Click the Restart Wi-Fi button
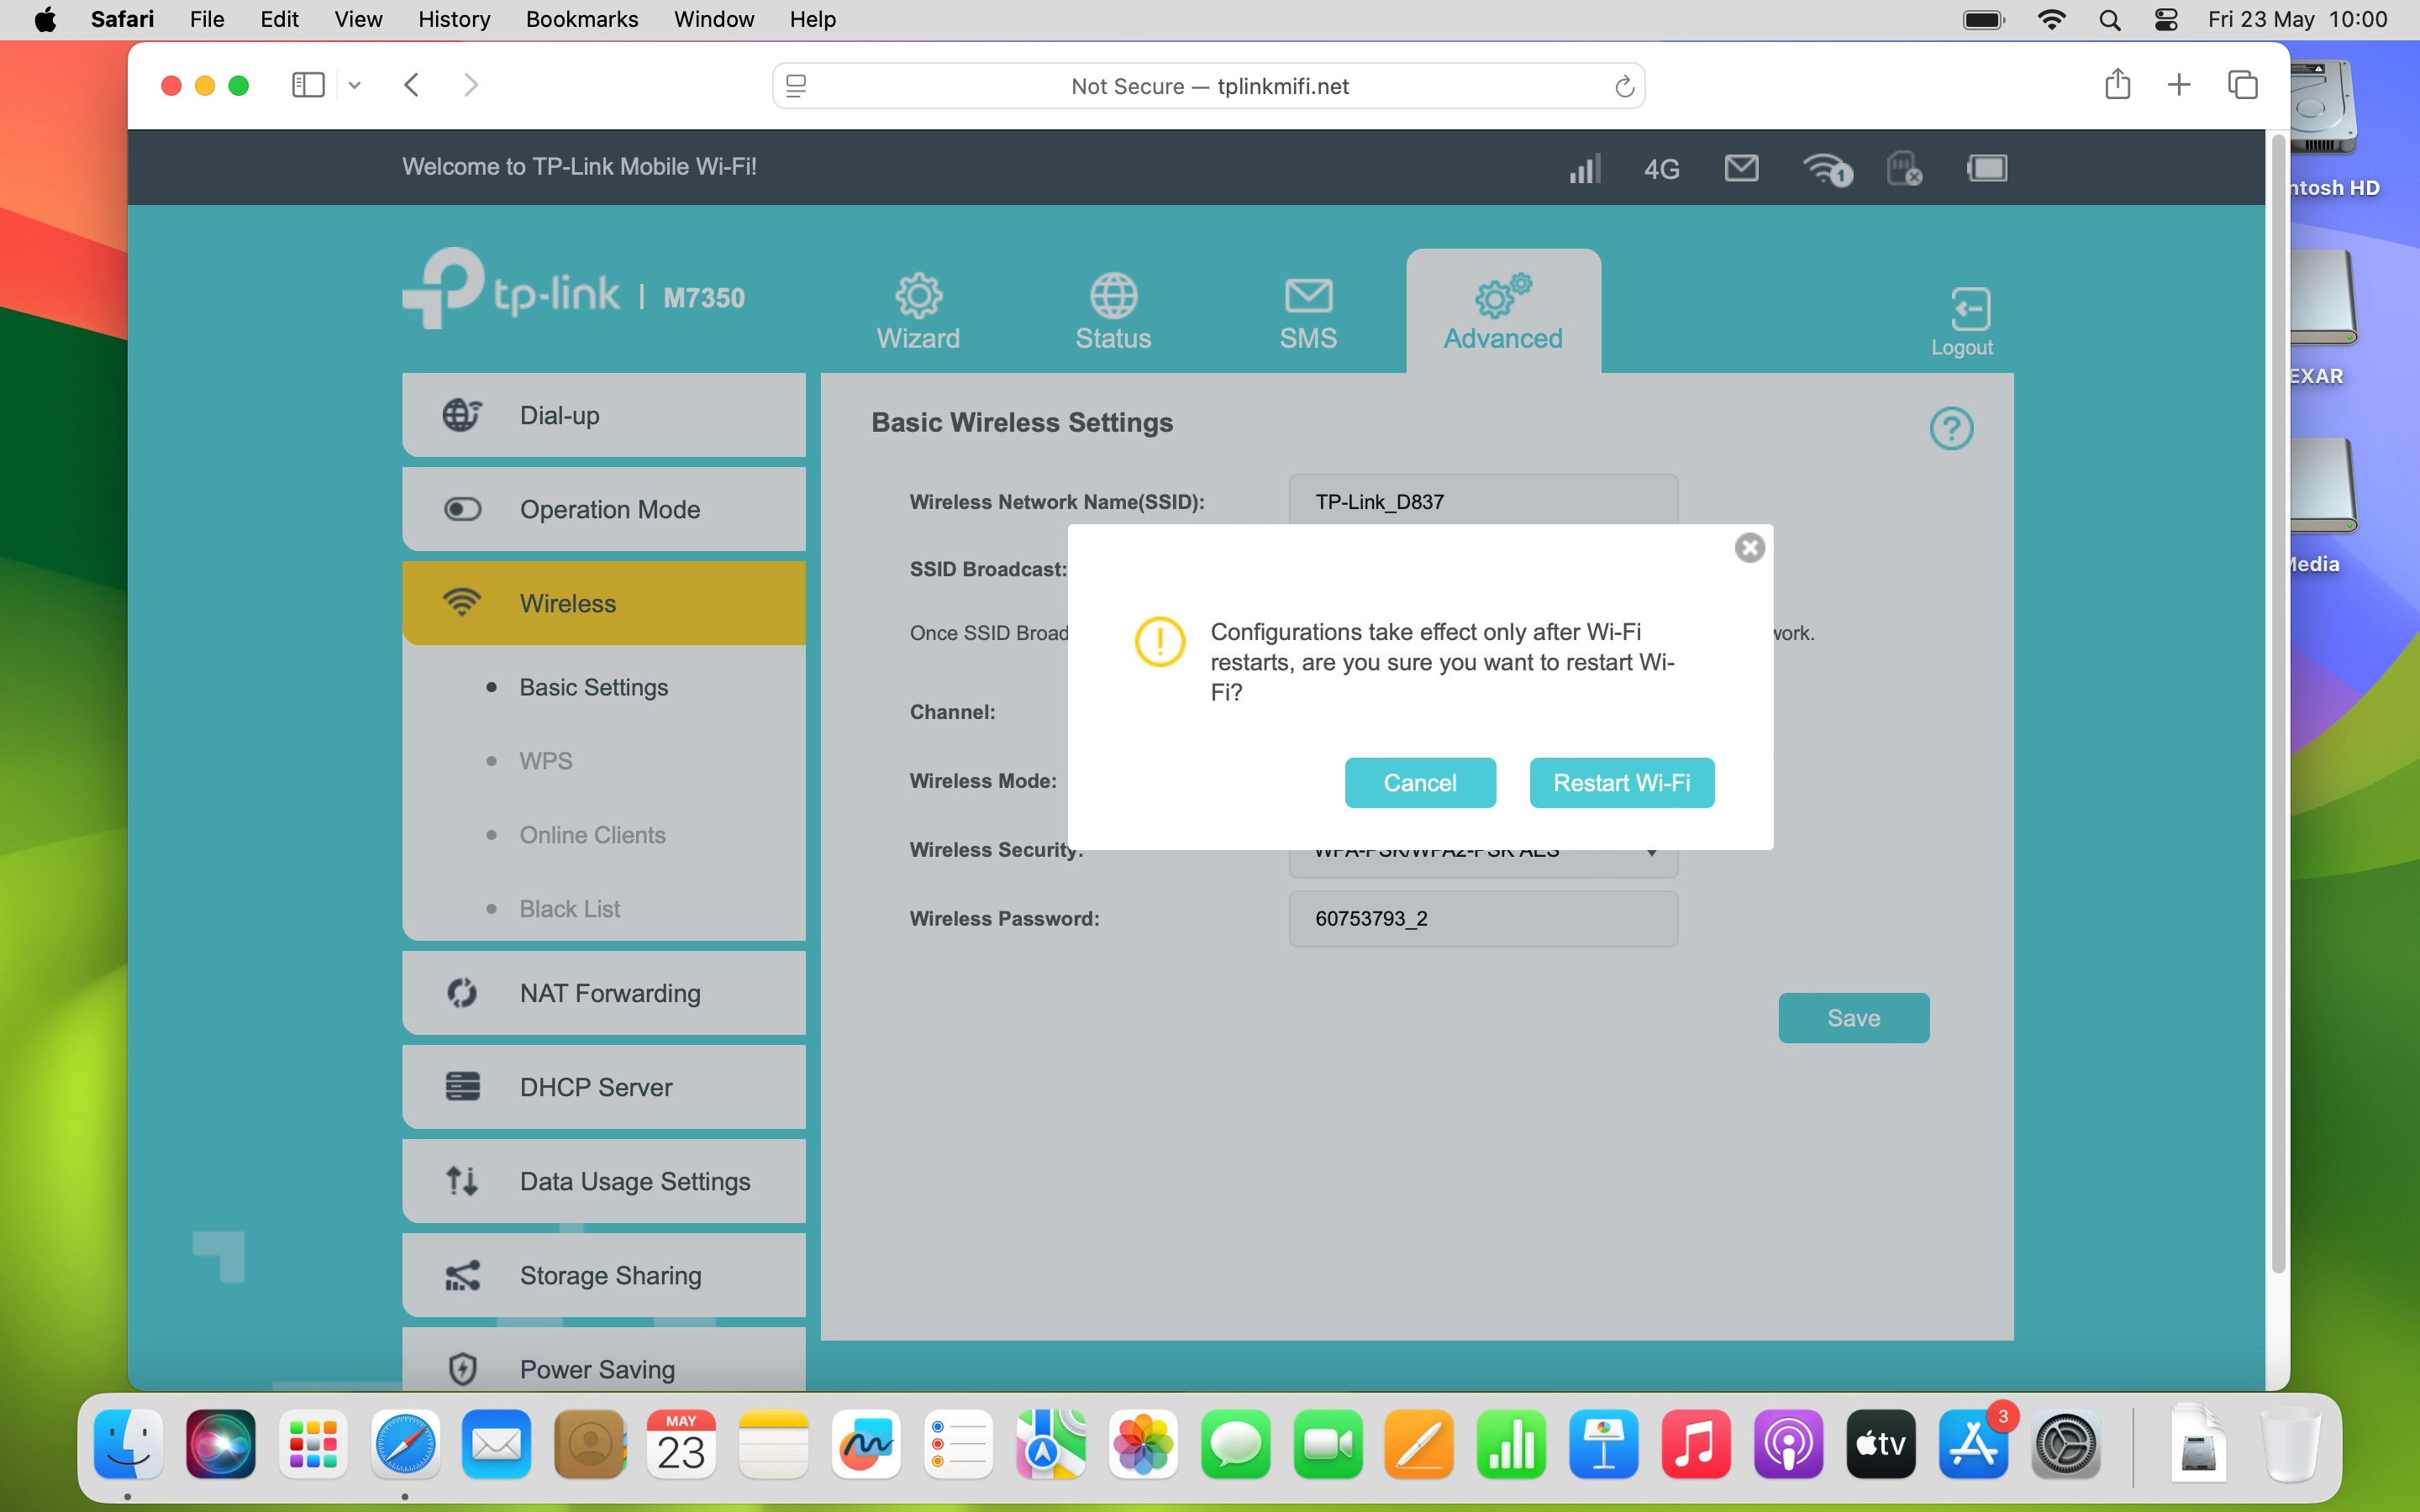2420x1512 pixels. 1621,783
